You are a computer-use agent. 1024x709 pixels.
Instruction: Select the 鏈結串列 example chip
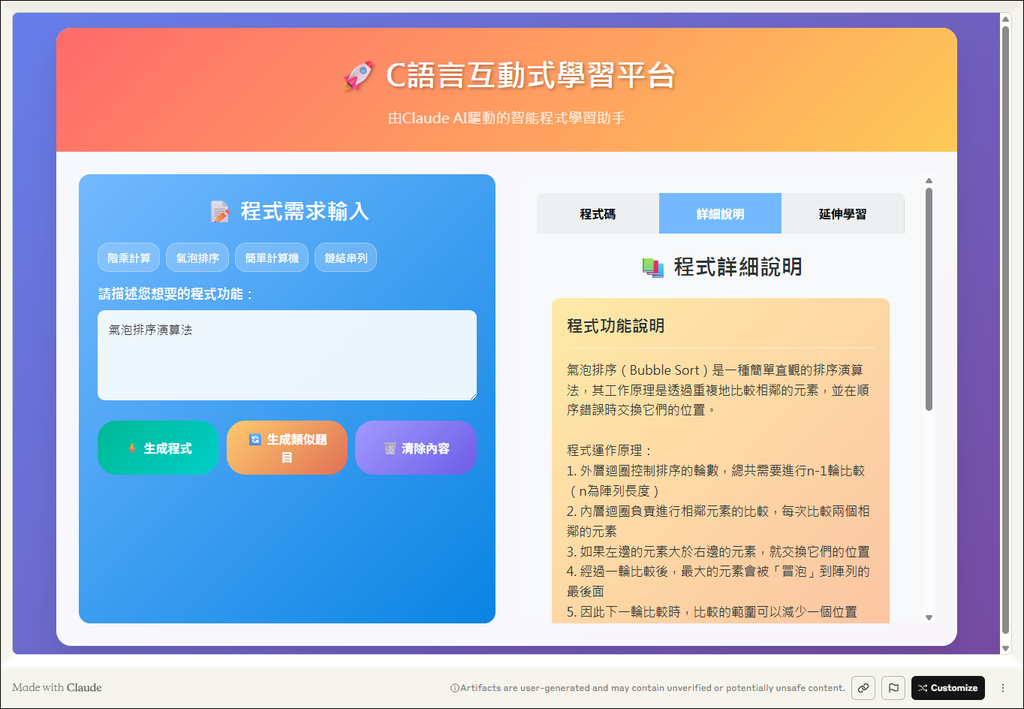click(x=345, y=258)
